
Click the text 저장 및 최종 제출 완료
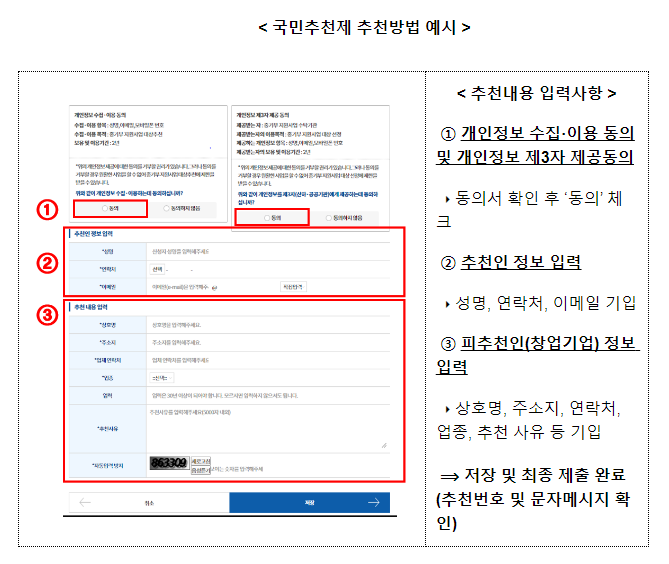tap(545, 475)
